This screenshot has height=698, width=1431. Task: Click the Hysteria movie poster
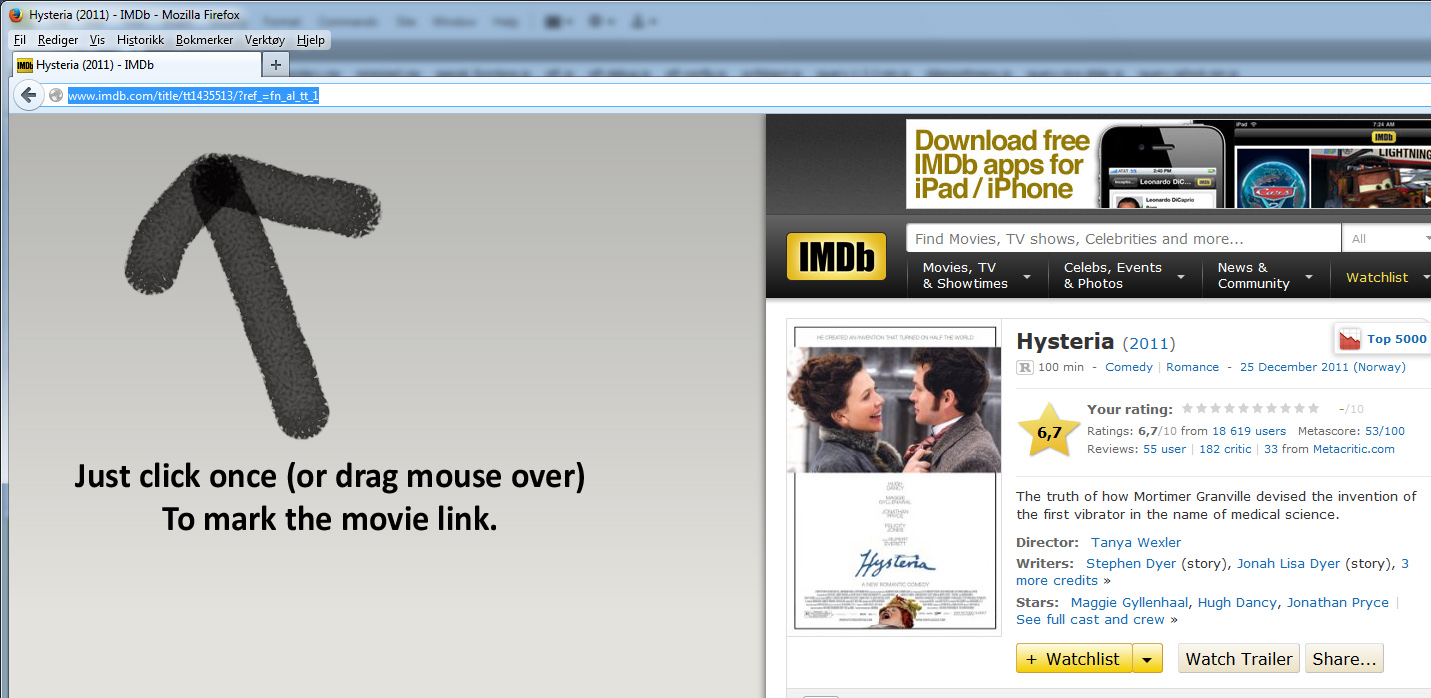tap(894, 477)
